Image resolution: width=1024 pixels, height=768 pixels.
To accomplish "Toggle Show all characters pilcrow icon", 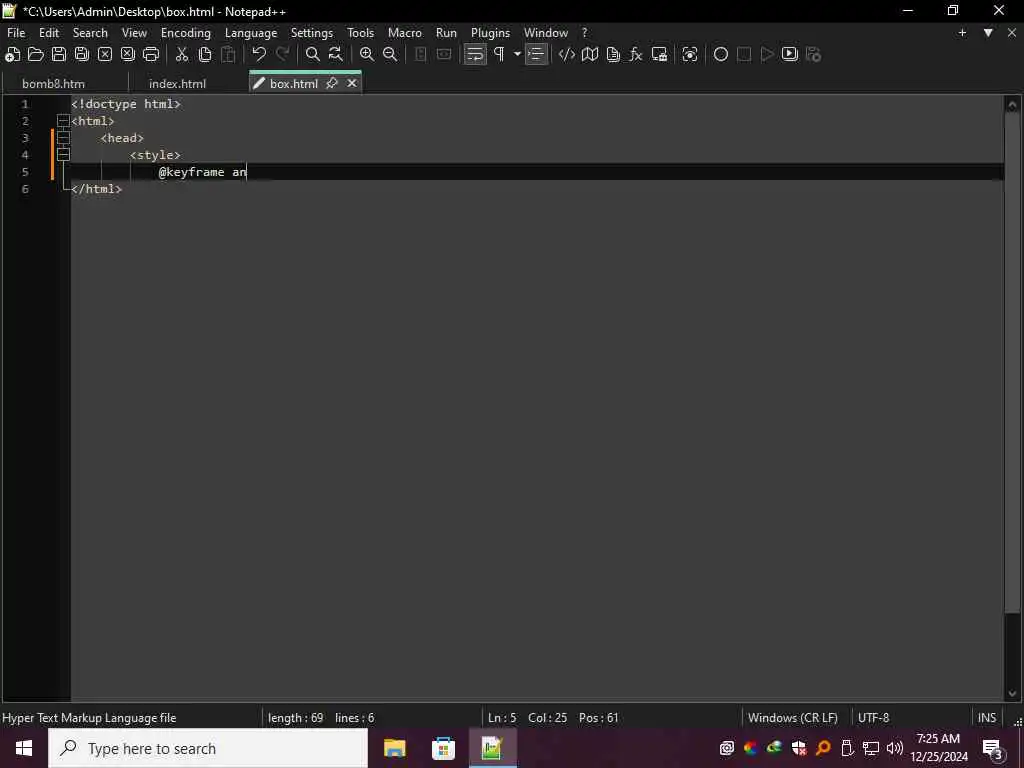I will point(500,55).
